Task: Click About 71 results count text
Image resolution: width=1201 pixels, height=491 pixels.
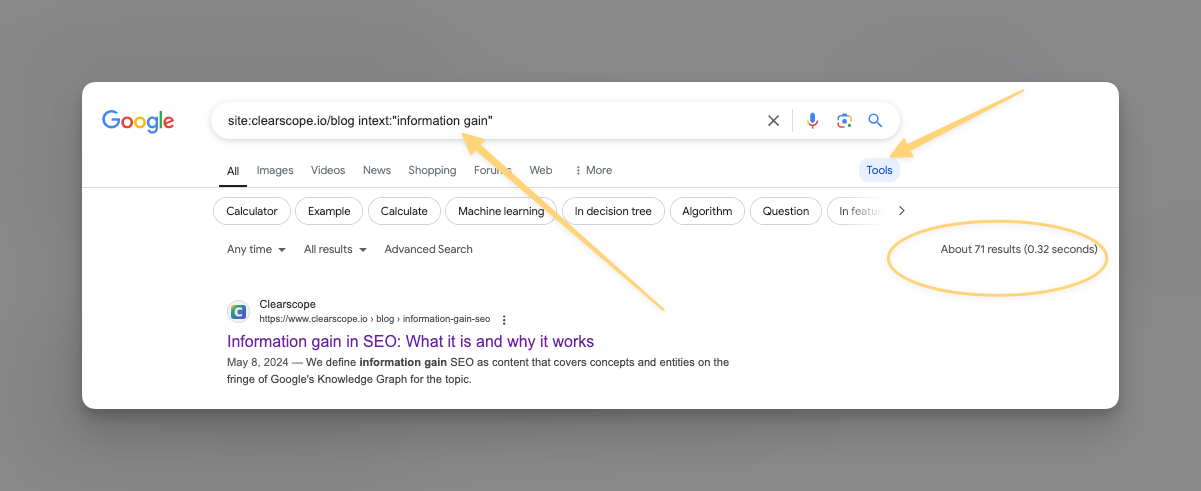Action: click(1019, 249)
